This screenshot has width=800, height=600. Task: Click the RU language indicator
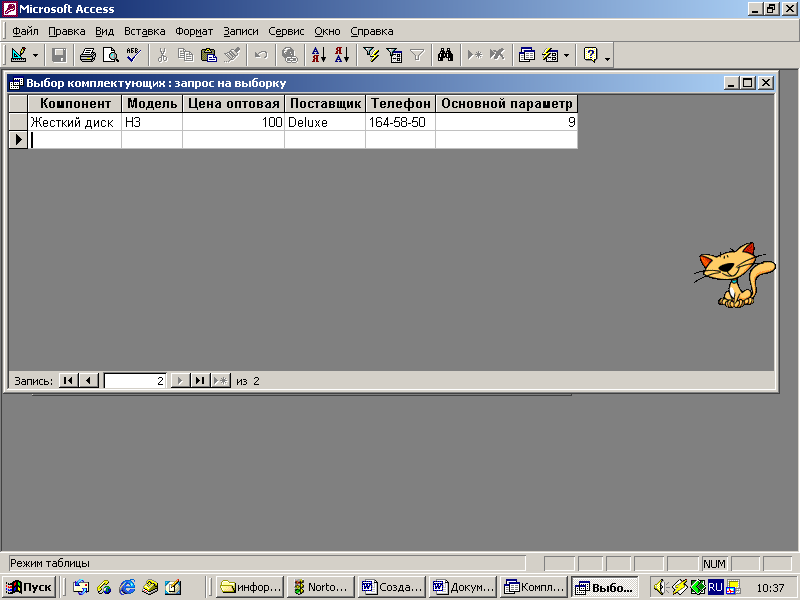pos(715,587)
